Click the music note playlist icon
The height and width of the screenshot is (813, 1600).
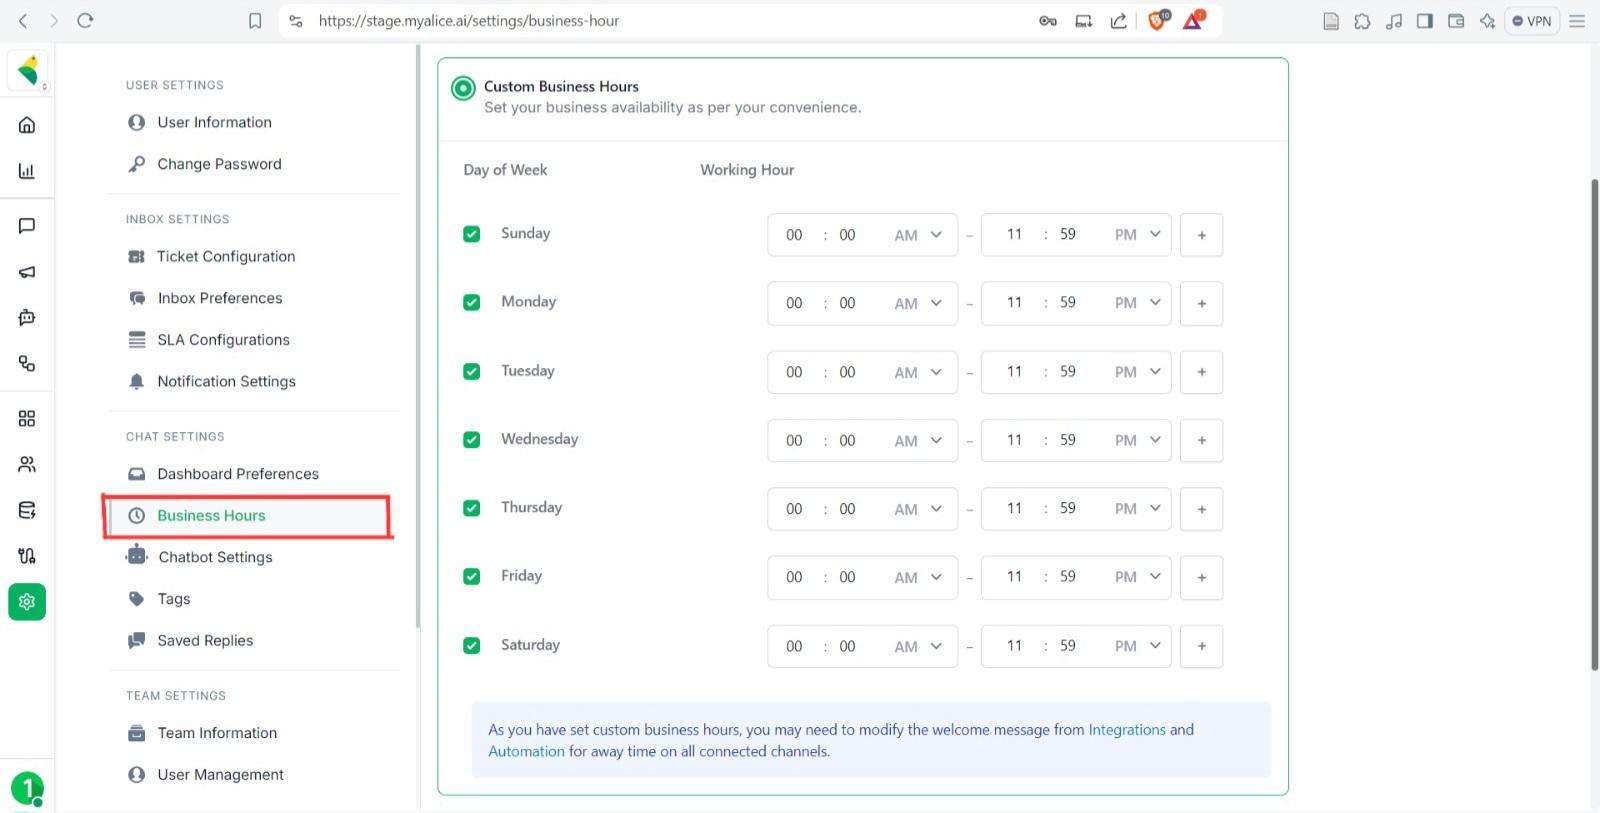click(x=1394, y=21)
